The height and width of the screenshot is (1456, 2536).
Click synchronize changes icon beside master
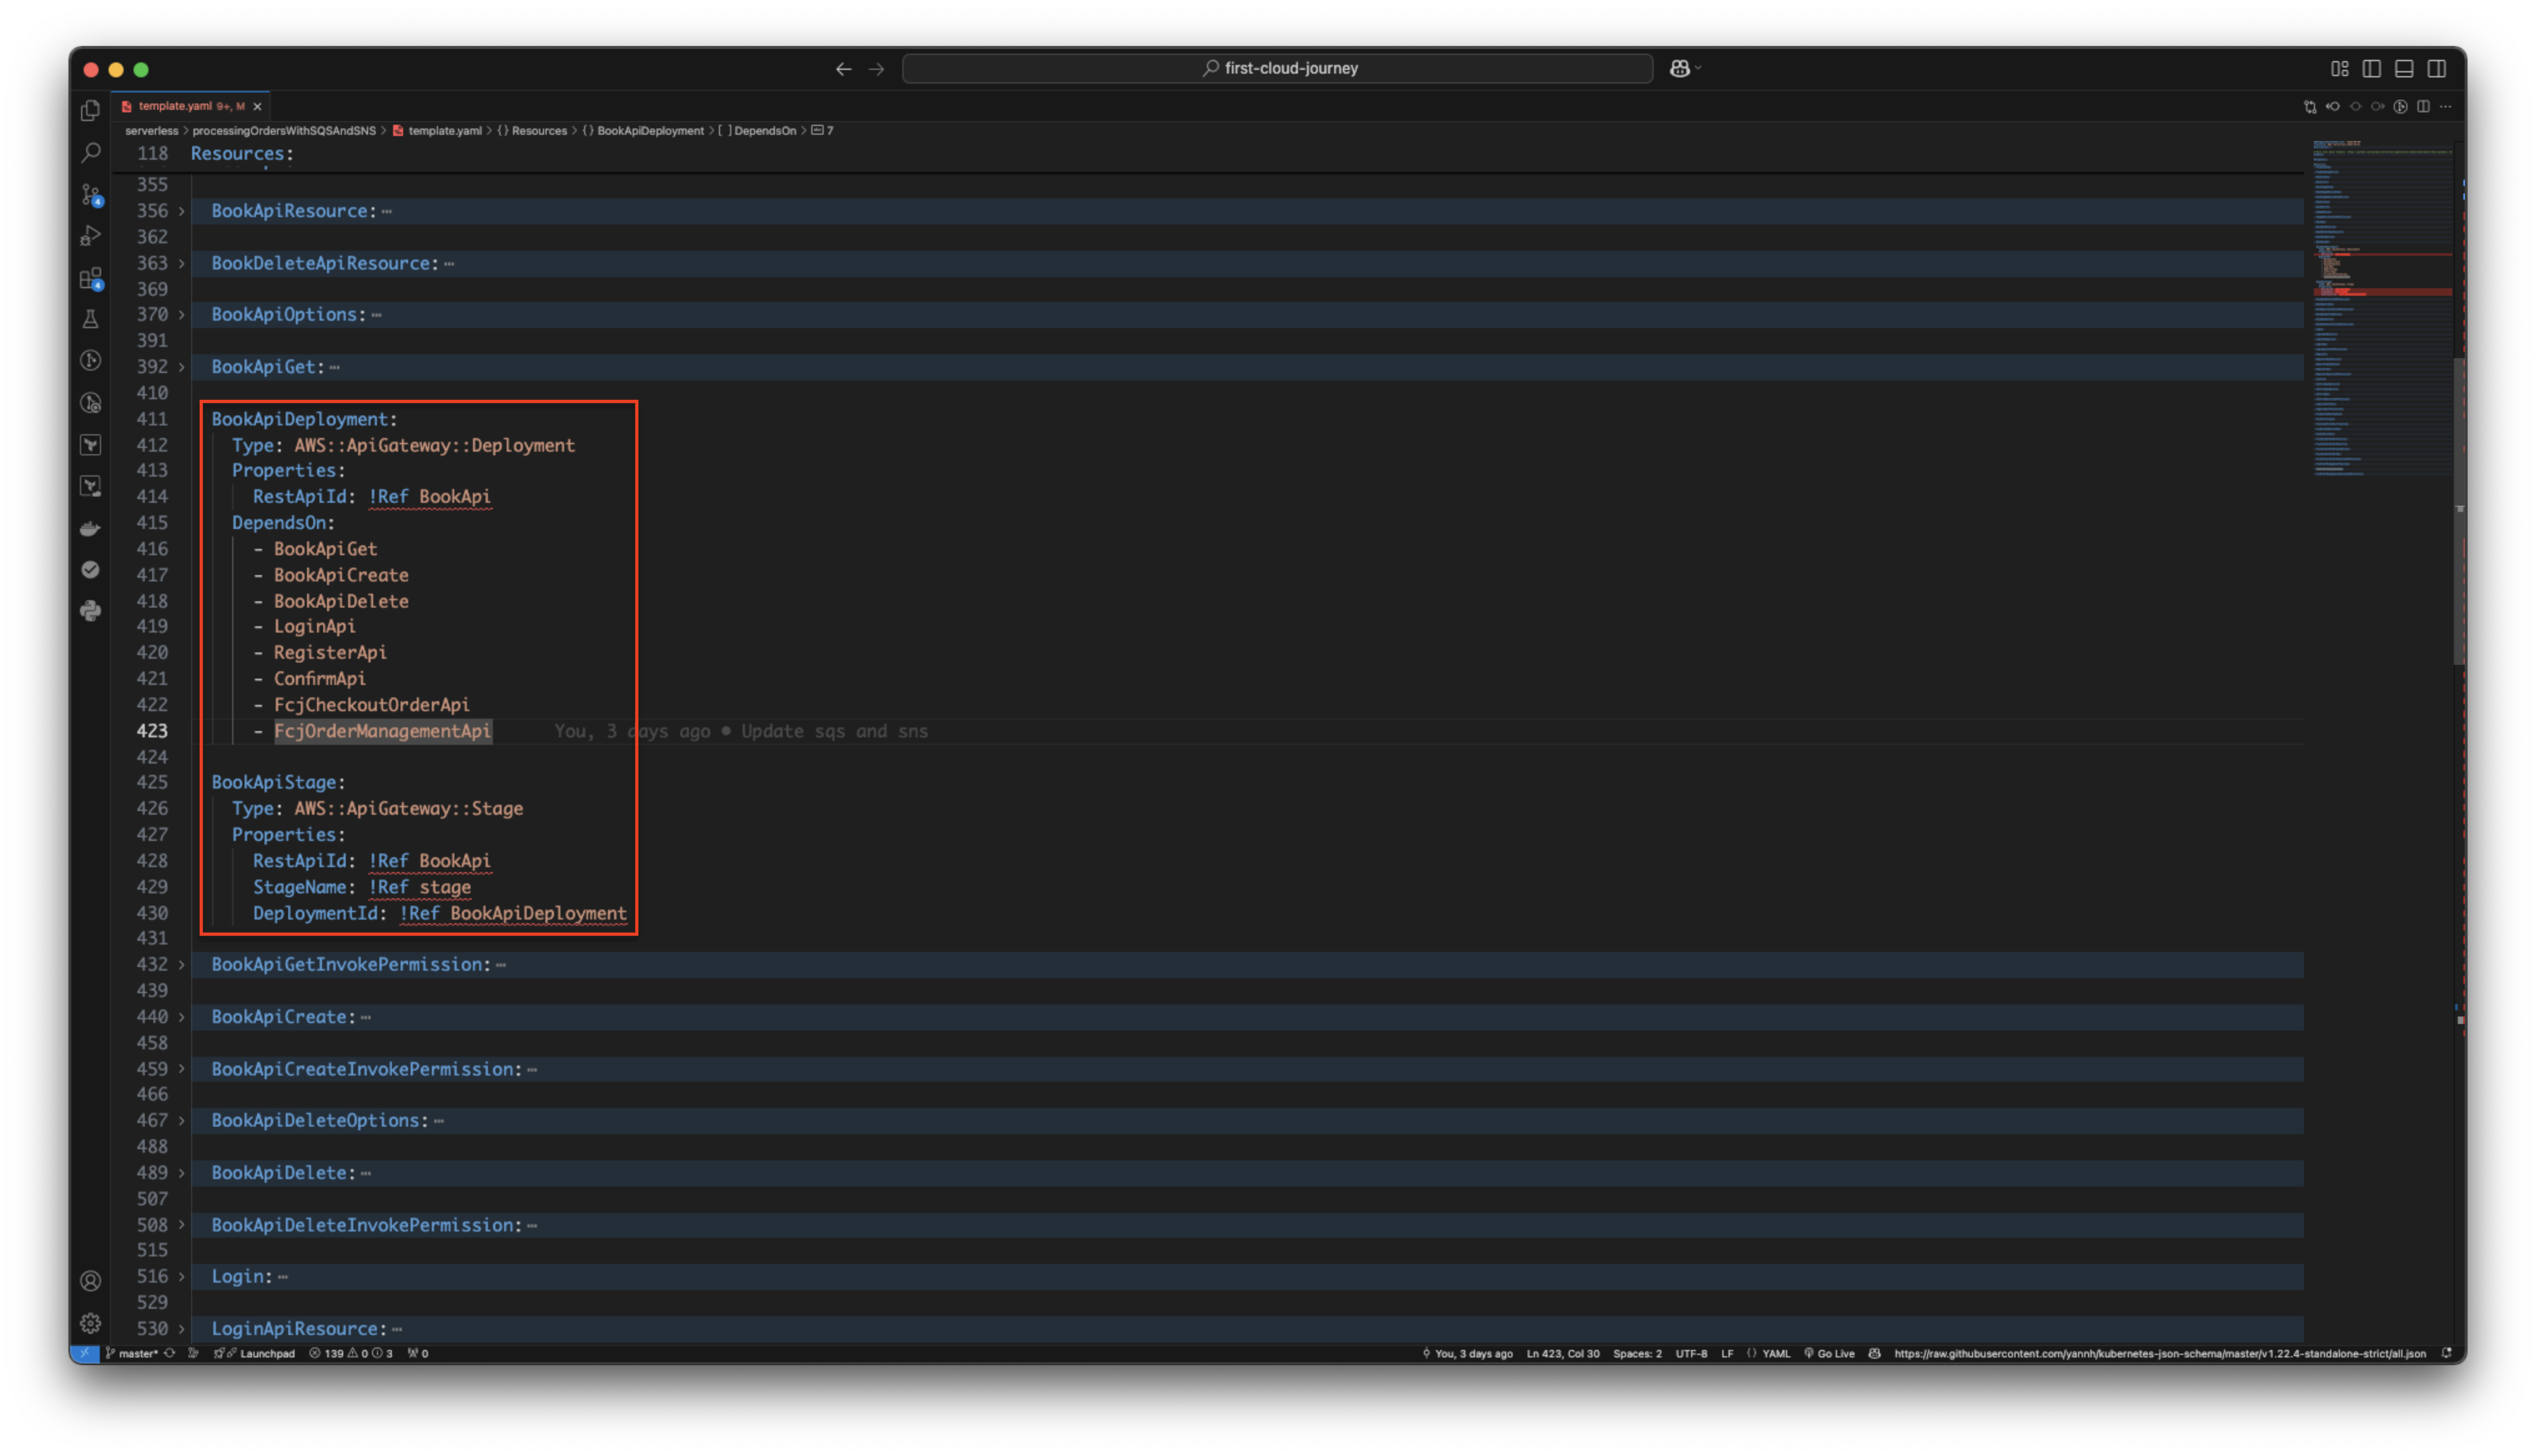(170, 1353)
